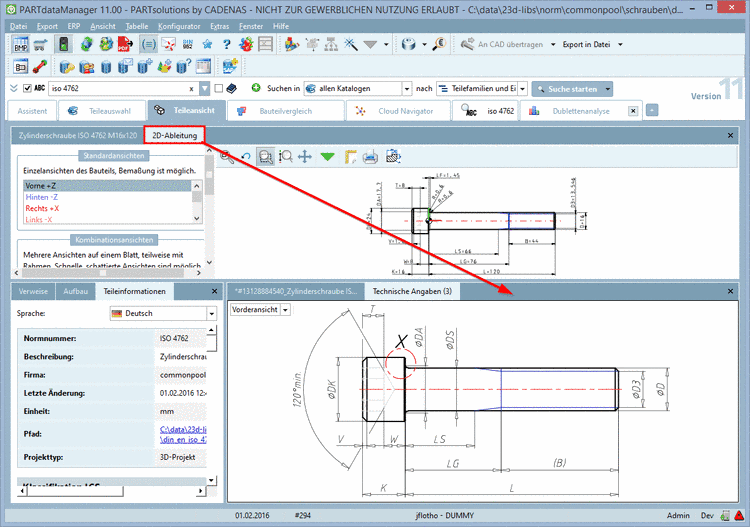Switch to the 'Technische Angaben (3)' tab

410,291
